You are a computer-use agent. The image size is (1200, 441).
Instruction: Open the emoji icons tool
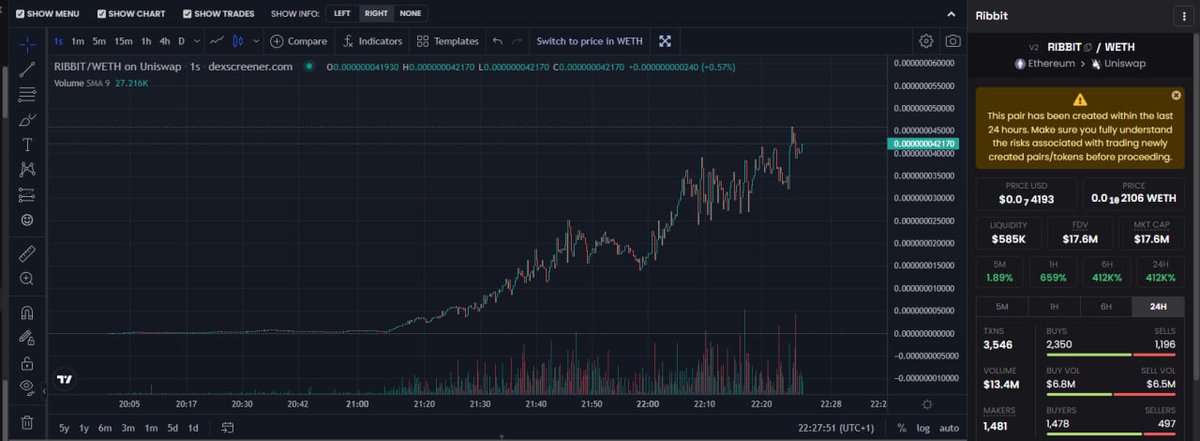[28, 219]
